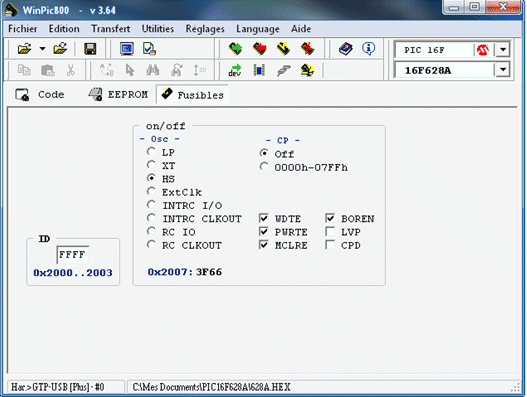527x397 pixels.
Task: Click the greyed copy icon
Action: pyautogui.click(x=24, y=70)
